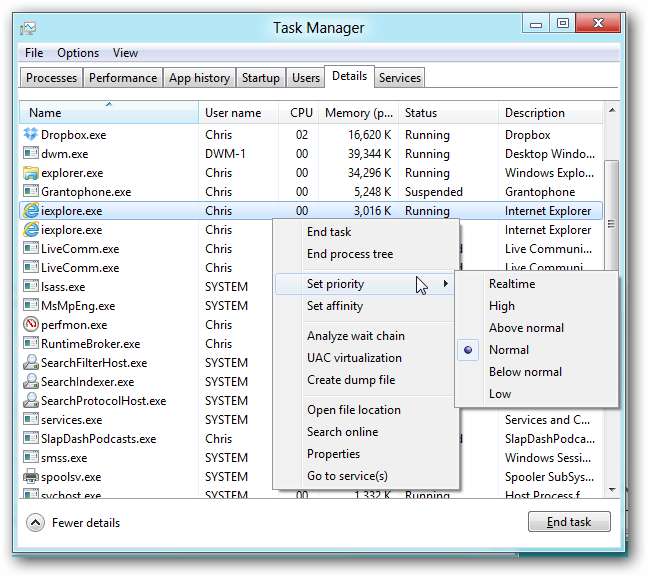
Task: Click the Grantophone.exe process icon
Action: [31, 191]
